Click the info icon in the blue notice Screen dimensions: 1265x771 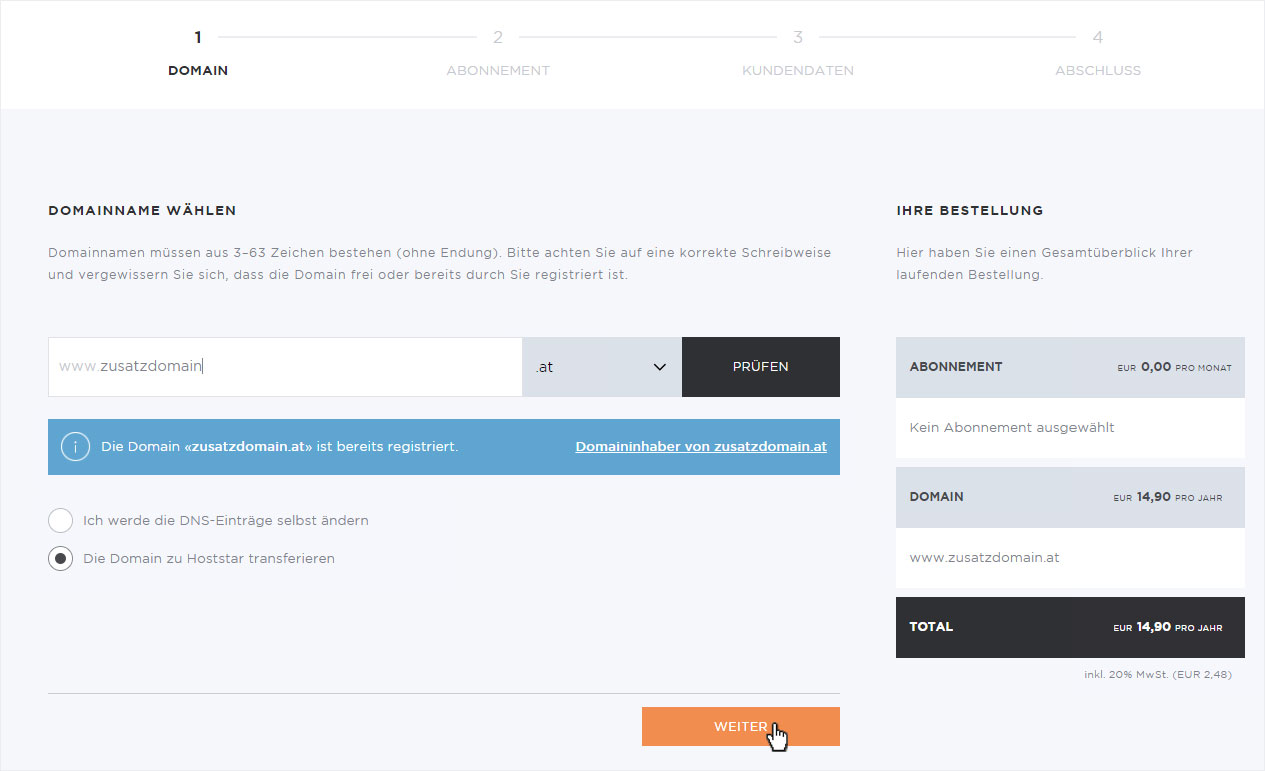(x=76, y=447)
